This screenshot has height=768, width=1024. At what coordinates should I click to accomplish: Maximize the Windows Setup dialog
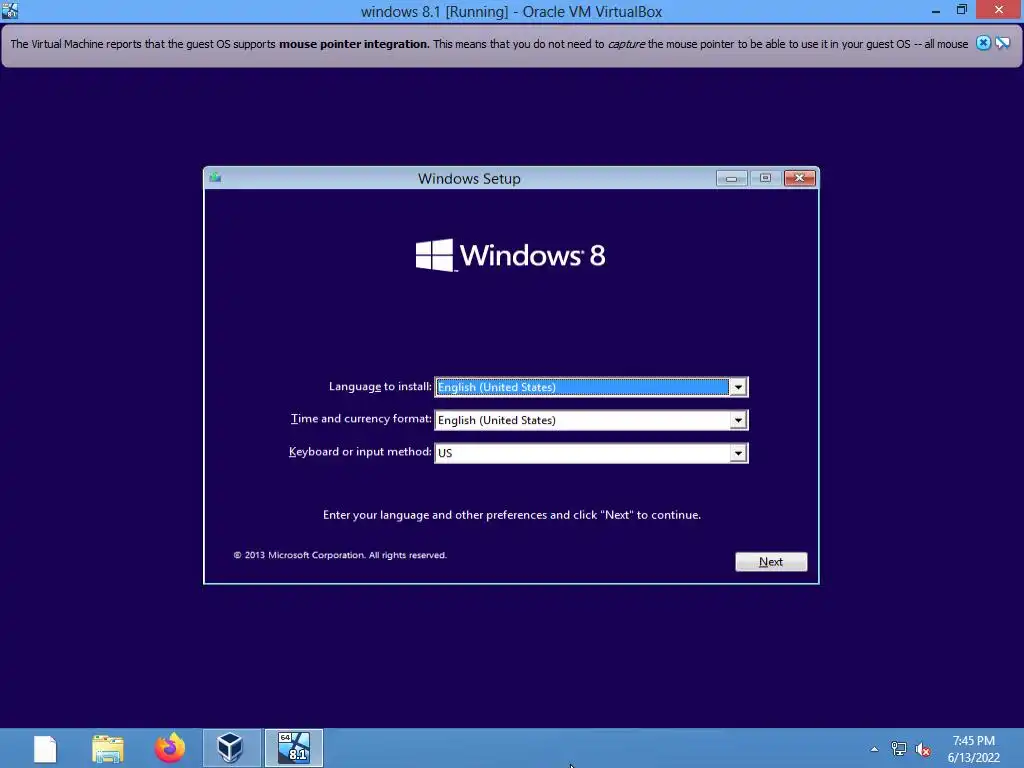tap(765, 178)
